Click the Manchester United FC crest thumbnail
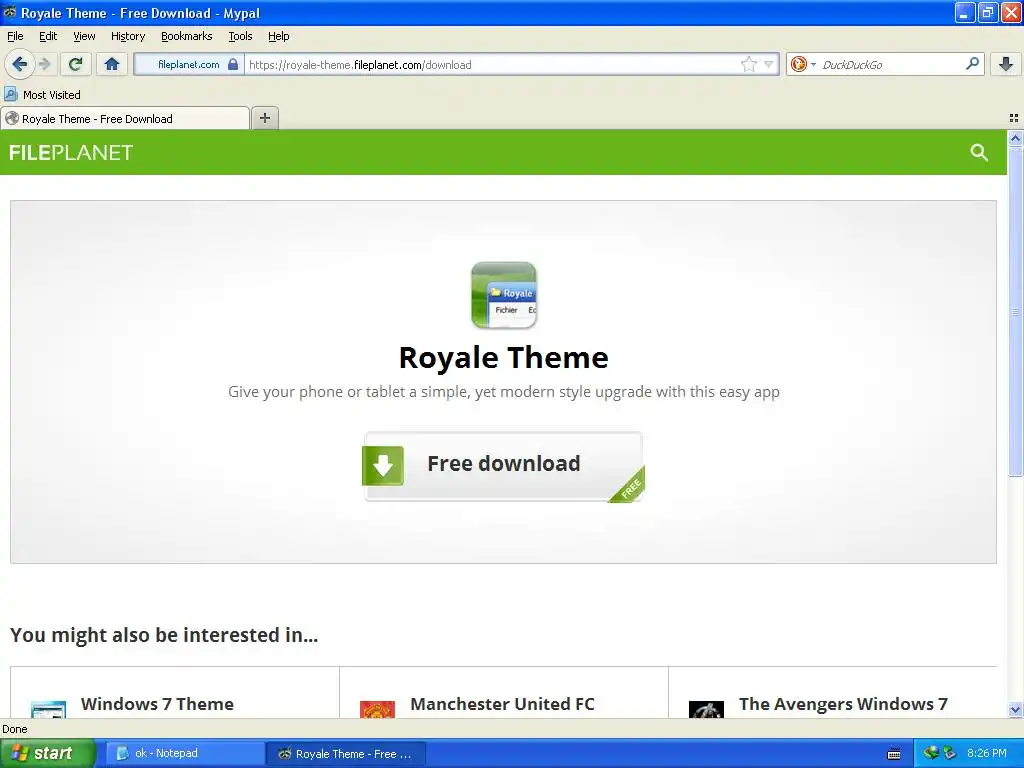 point(377,709)
